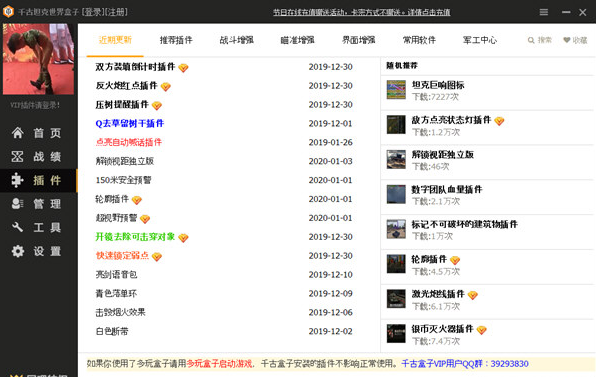This screenshot has width=596, height=377.
Task: Open the 战绩 battle record icon
Action: pos(17,157)
